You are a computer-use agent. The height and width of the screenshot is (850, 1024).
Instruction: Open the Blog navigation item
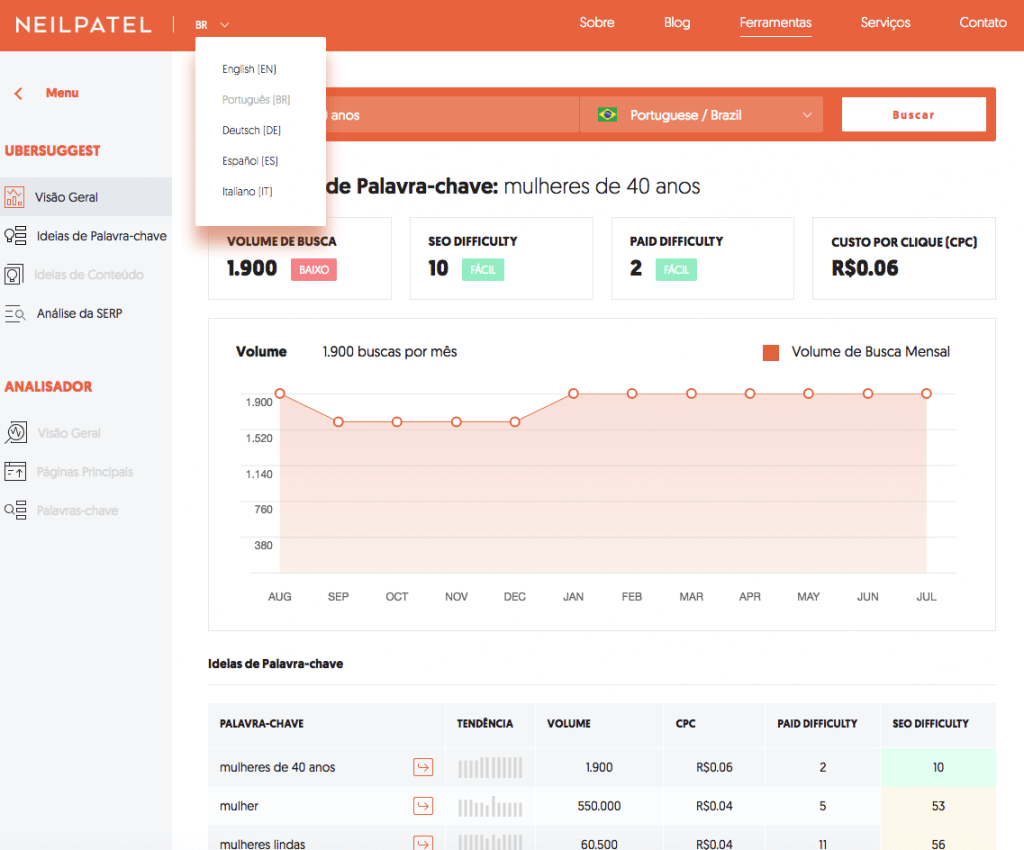tap(677, 22)
